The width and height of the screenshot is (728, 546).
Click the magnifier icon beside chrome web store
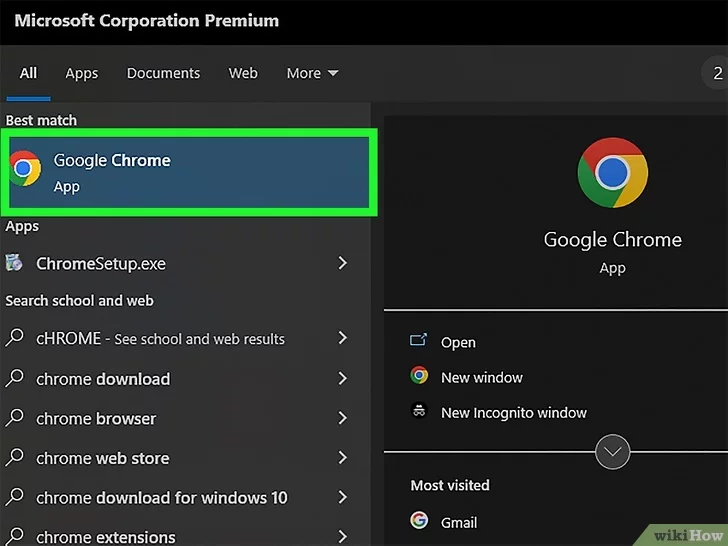[x=14, y=457]
